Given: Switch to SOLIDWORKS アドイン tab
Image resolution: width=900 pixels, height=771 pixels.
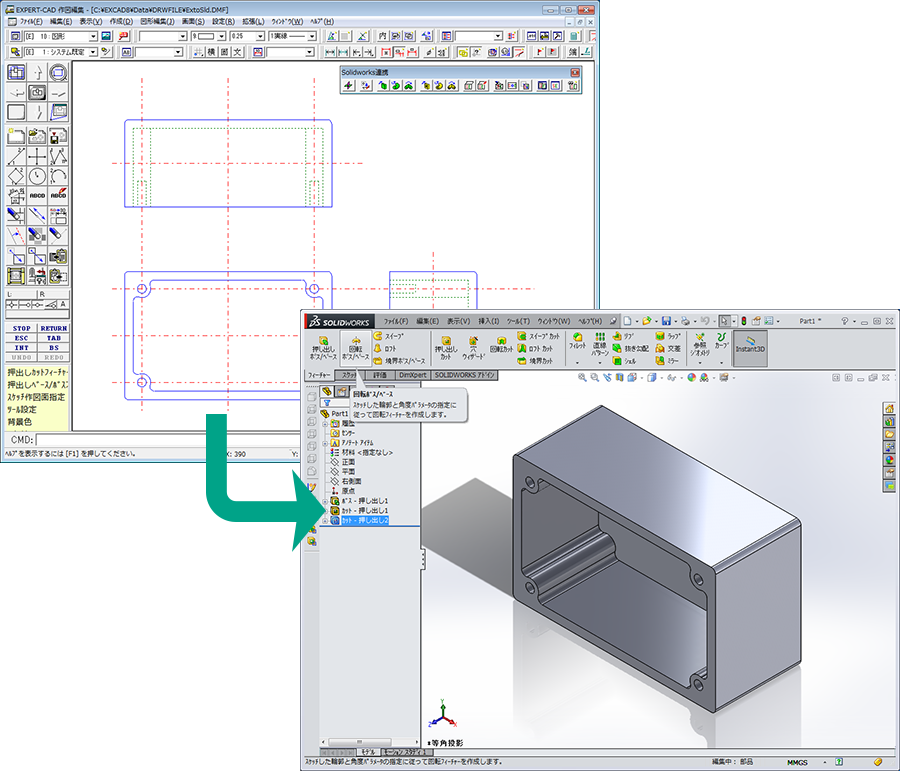Looking at the screenshot, I should [x=465, y=375].
